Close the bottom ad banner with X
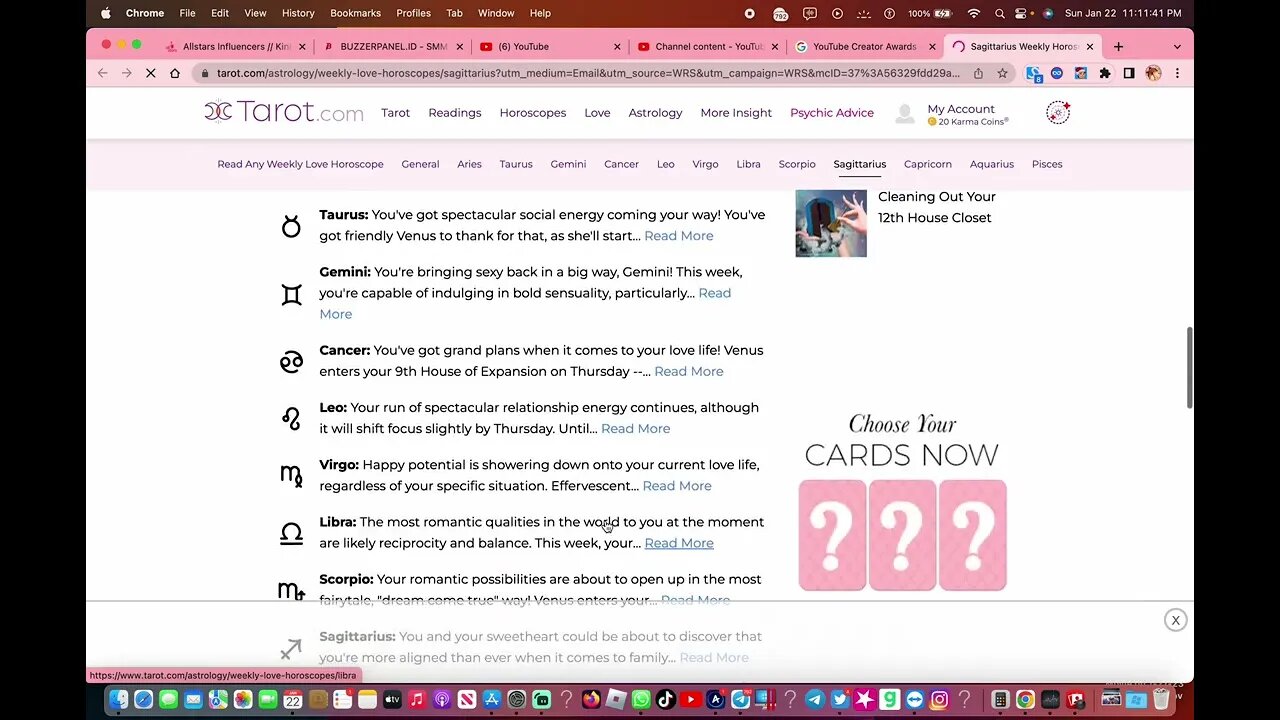Image resolution: width=1280 pixels, height=720 pixels. [x=1176, y=620]
